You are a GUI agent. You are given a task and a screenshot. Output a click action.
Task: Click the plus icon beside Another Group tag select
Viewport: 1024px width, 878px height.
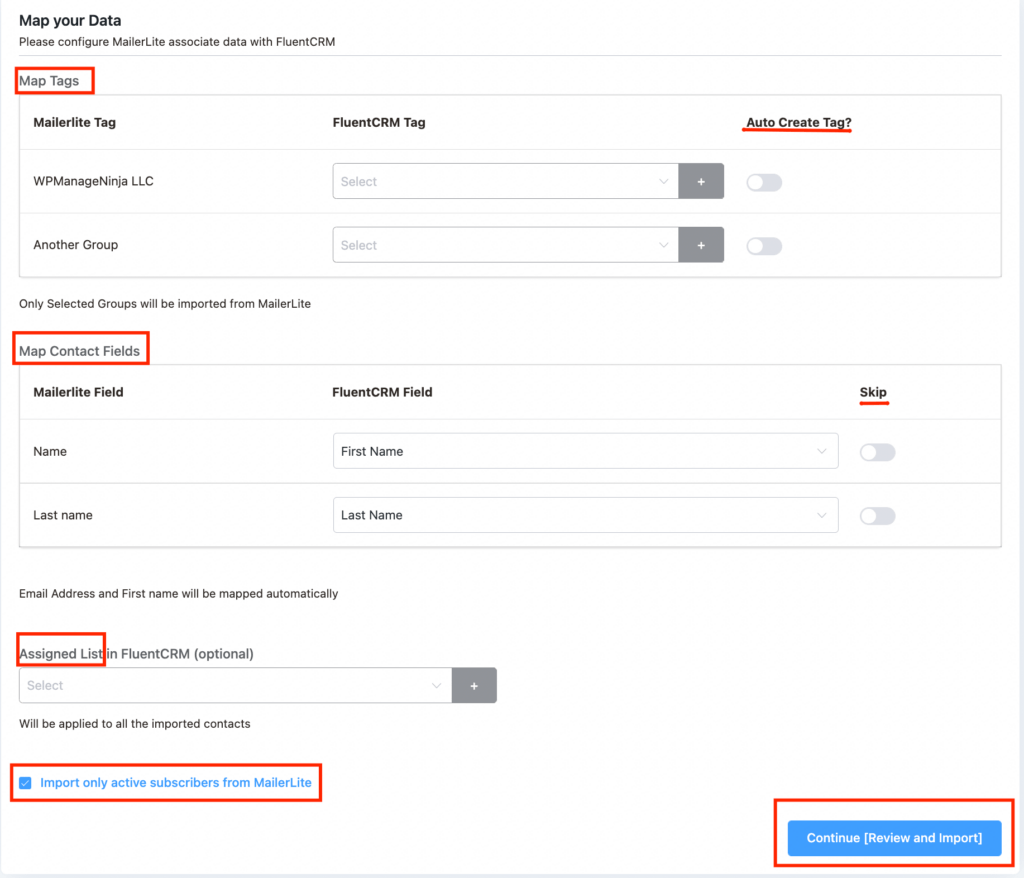(x=700, y=245)
